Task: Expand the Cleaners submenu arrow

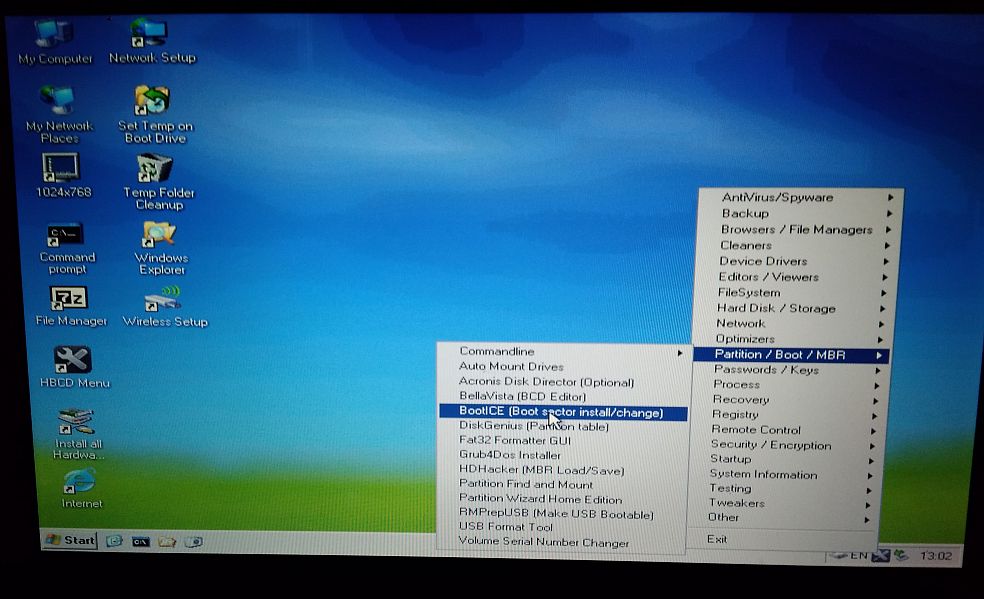Action: click(887, 246)
